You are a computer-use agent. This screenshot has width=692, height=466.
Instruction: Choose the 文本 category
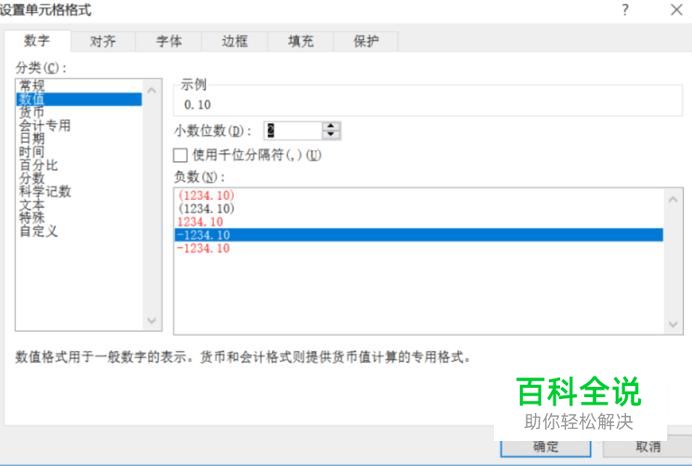pos(79,204)
